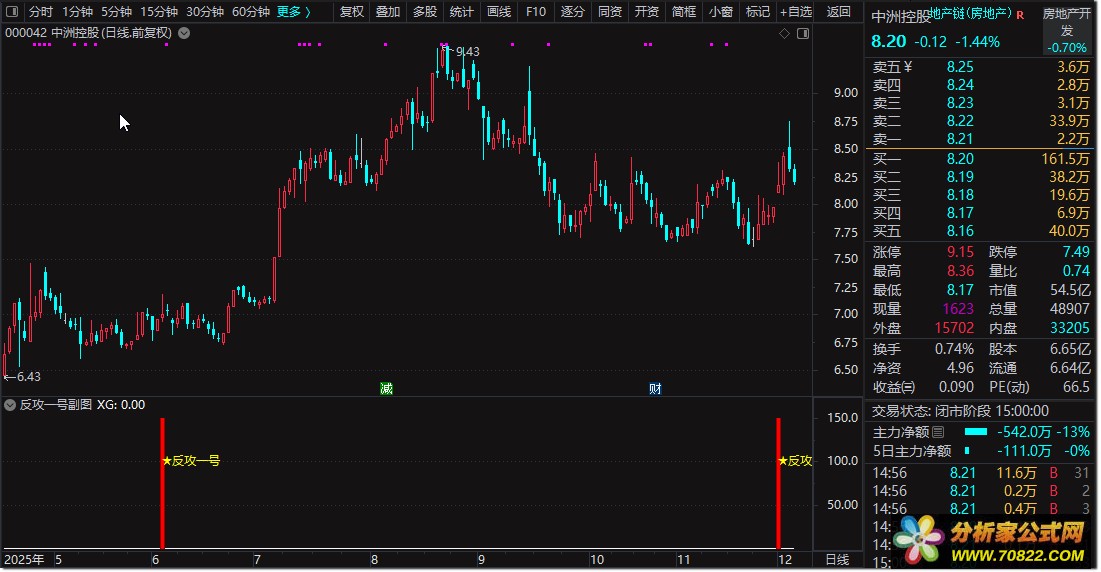Viewport: 1101px width, 572px height.
Task: Click the icon at far left of the timeframe bar
Action: point(12,12)
